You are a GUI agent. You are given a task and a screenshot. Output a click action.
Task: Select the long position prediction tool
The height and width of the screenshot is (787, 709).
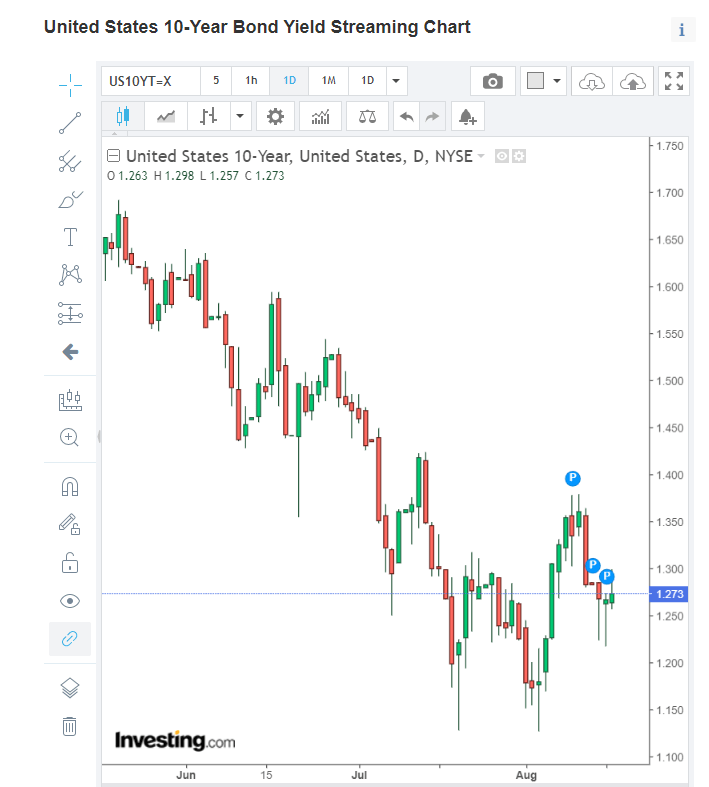pyautogui.click(x=70, y=313)
